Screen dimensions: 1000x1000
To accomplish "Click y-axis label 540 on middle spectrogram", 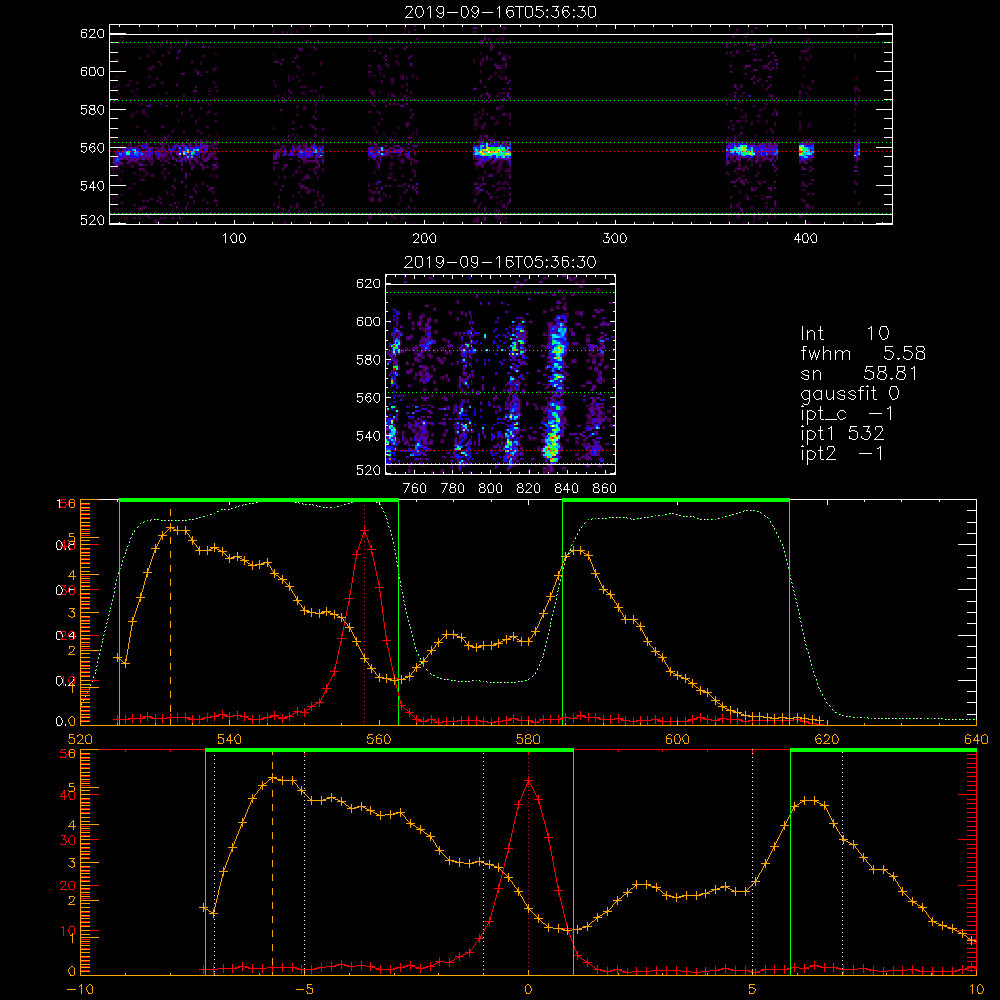I will pyautogui.click(x=368, y=436).
